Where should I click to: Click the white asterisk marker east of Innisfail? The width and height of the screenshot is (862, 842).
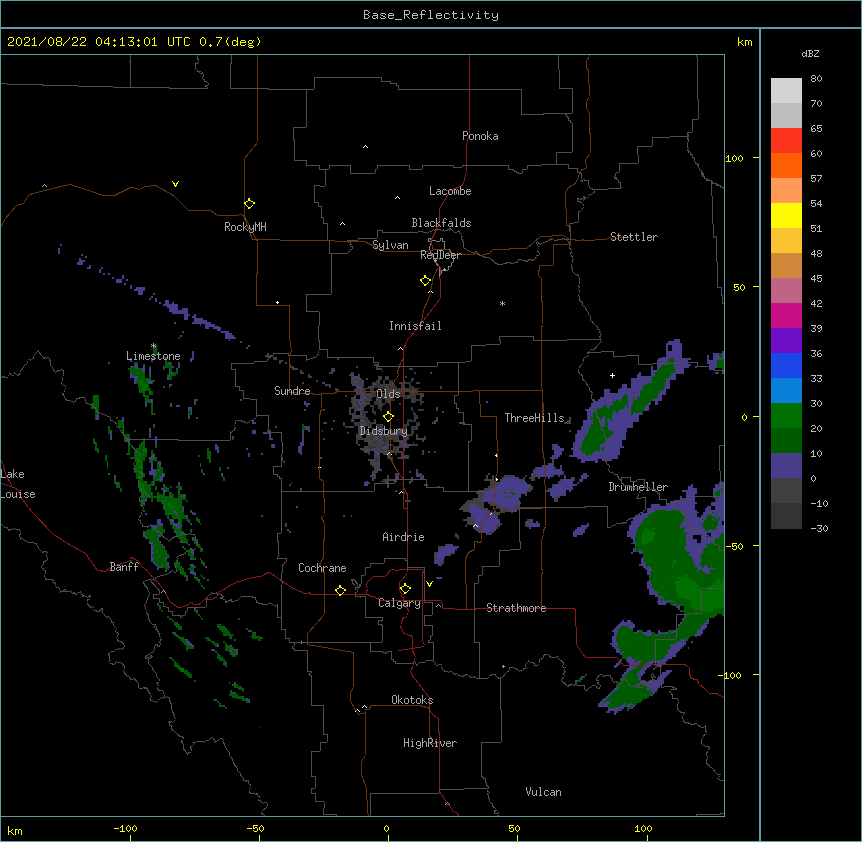(x=502, y=303)
